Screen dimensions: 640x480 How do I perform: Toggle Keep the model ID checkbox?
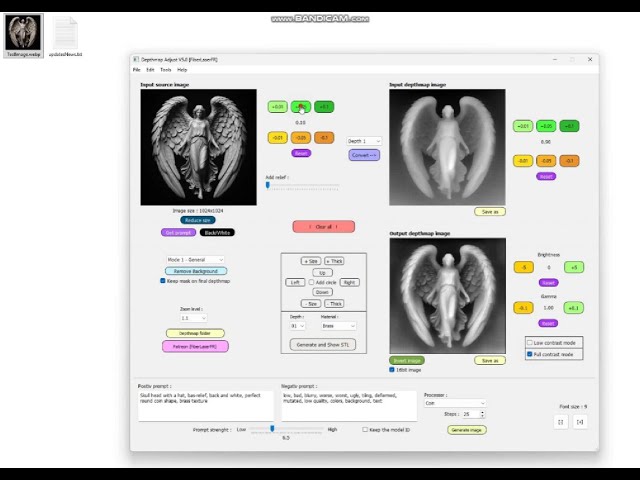[365, 429]
